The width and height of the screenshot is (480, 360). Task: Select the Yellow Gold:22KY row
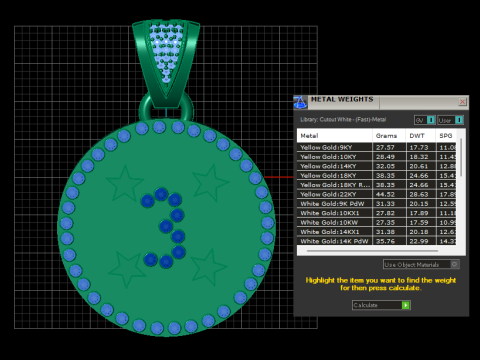tap(376, 194)
